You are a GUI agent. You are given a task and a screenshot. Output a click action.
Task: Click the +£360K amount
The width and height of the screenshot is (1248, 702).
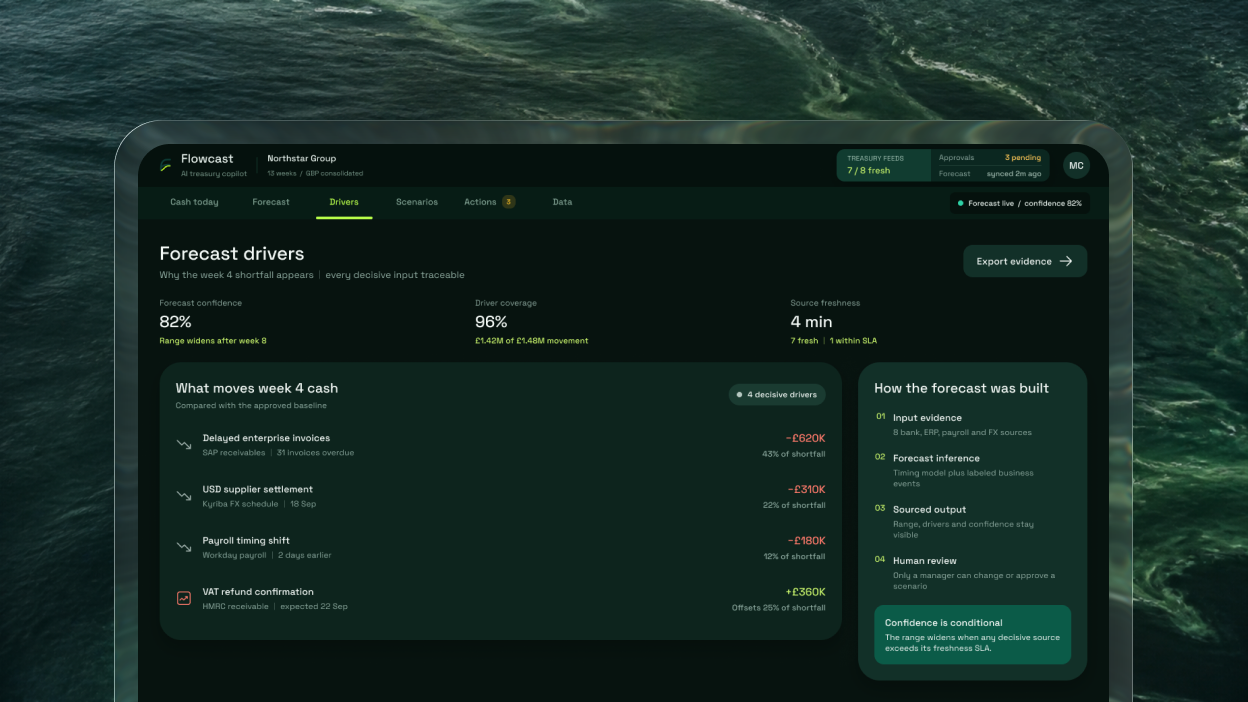pyautogui.click(x=805, y=592)
